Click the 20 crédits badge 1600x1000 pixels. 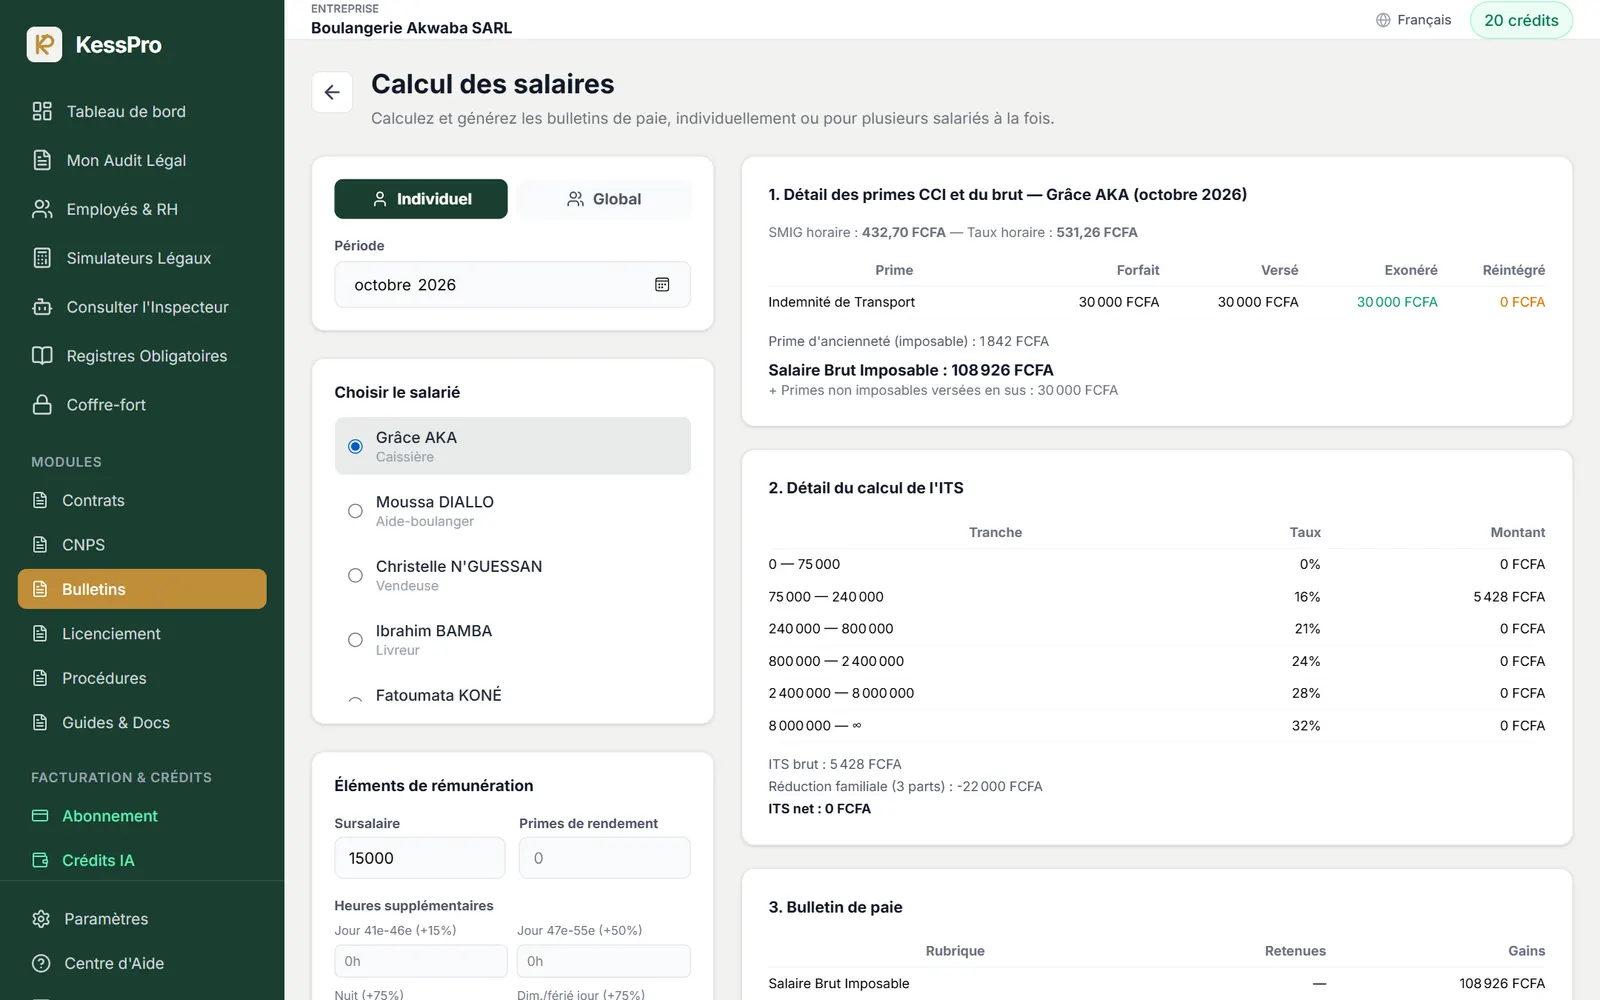(x=1521, y=20)
